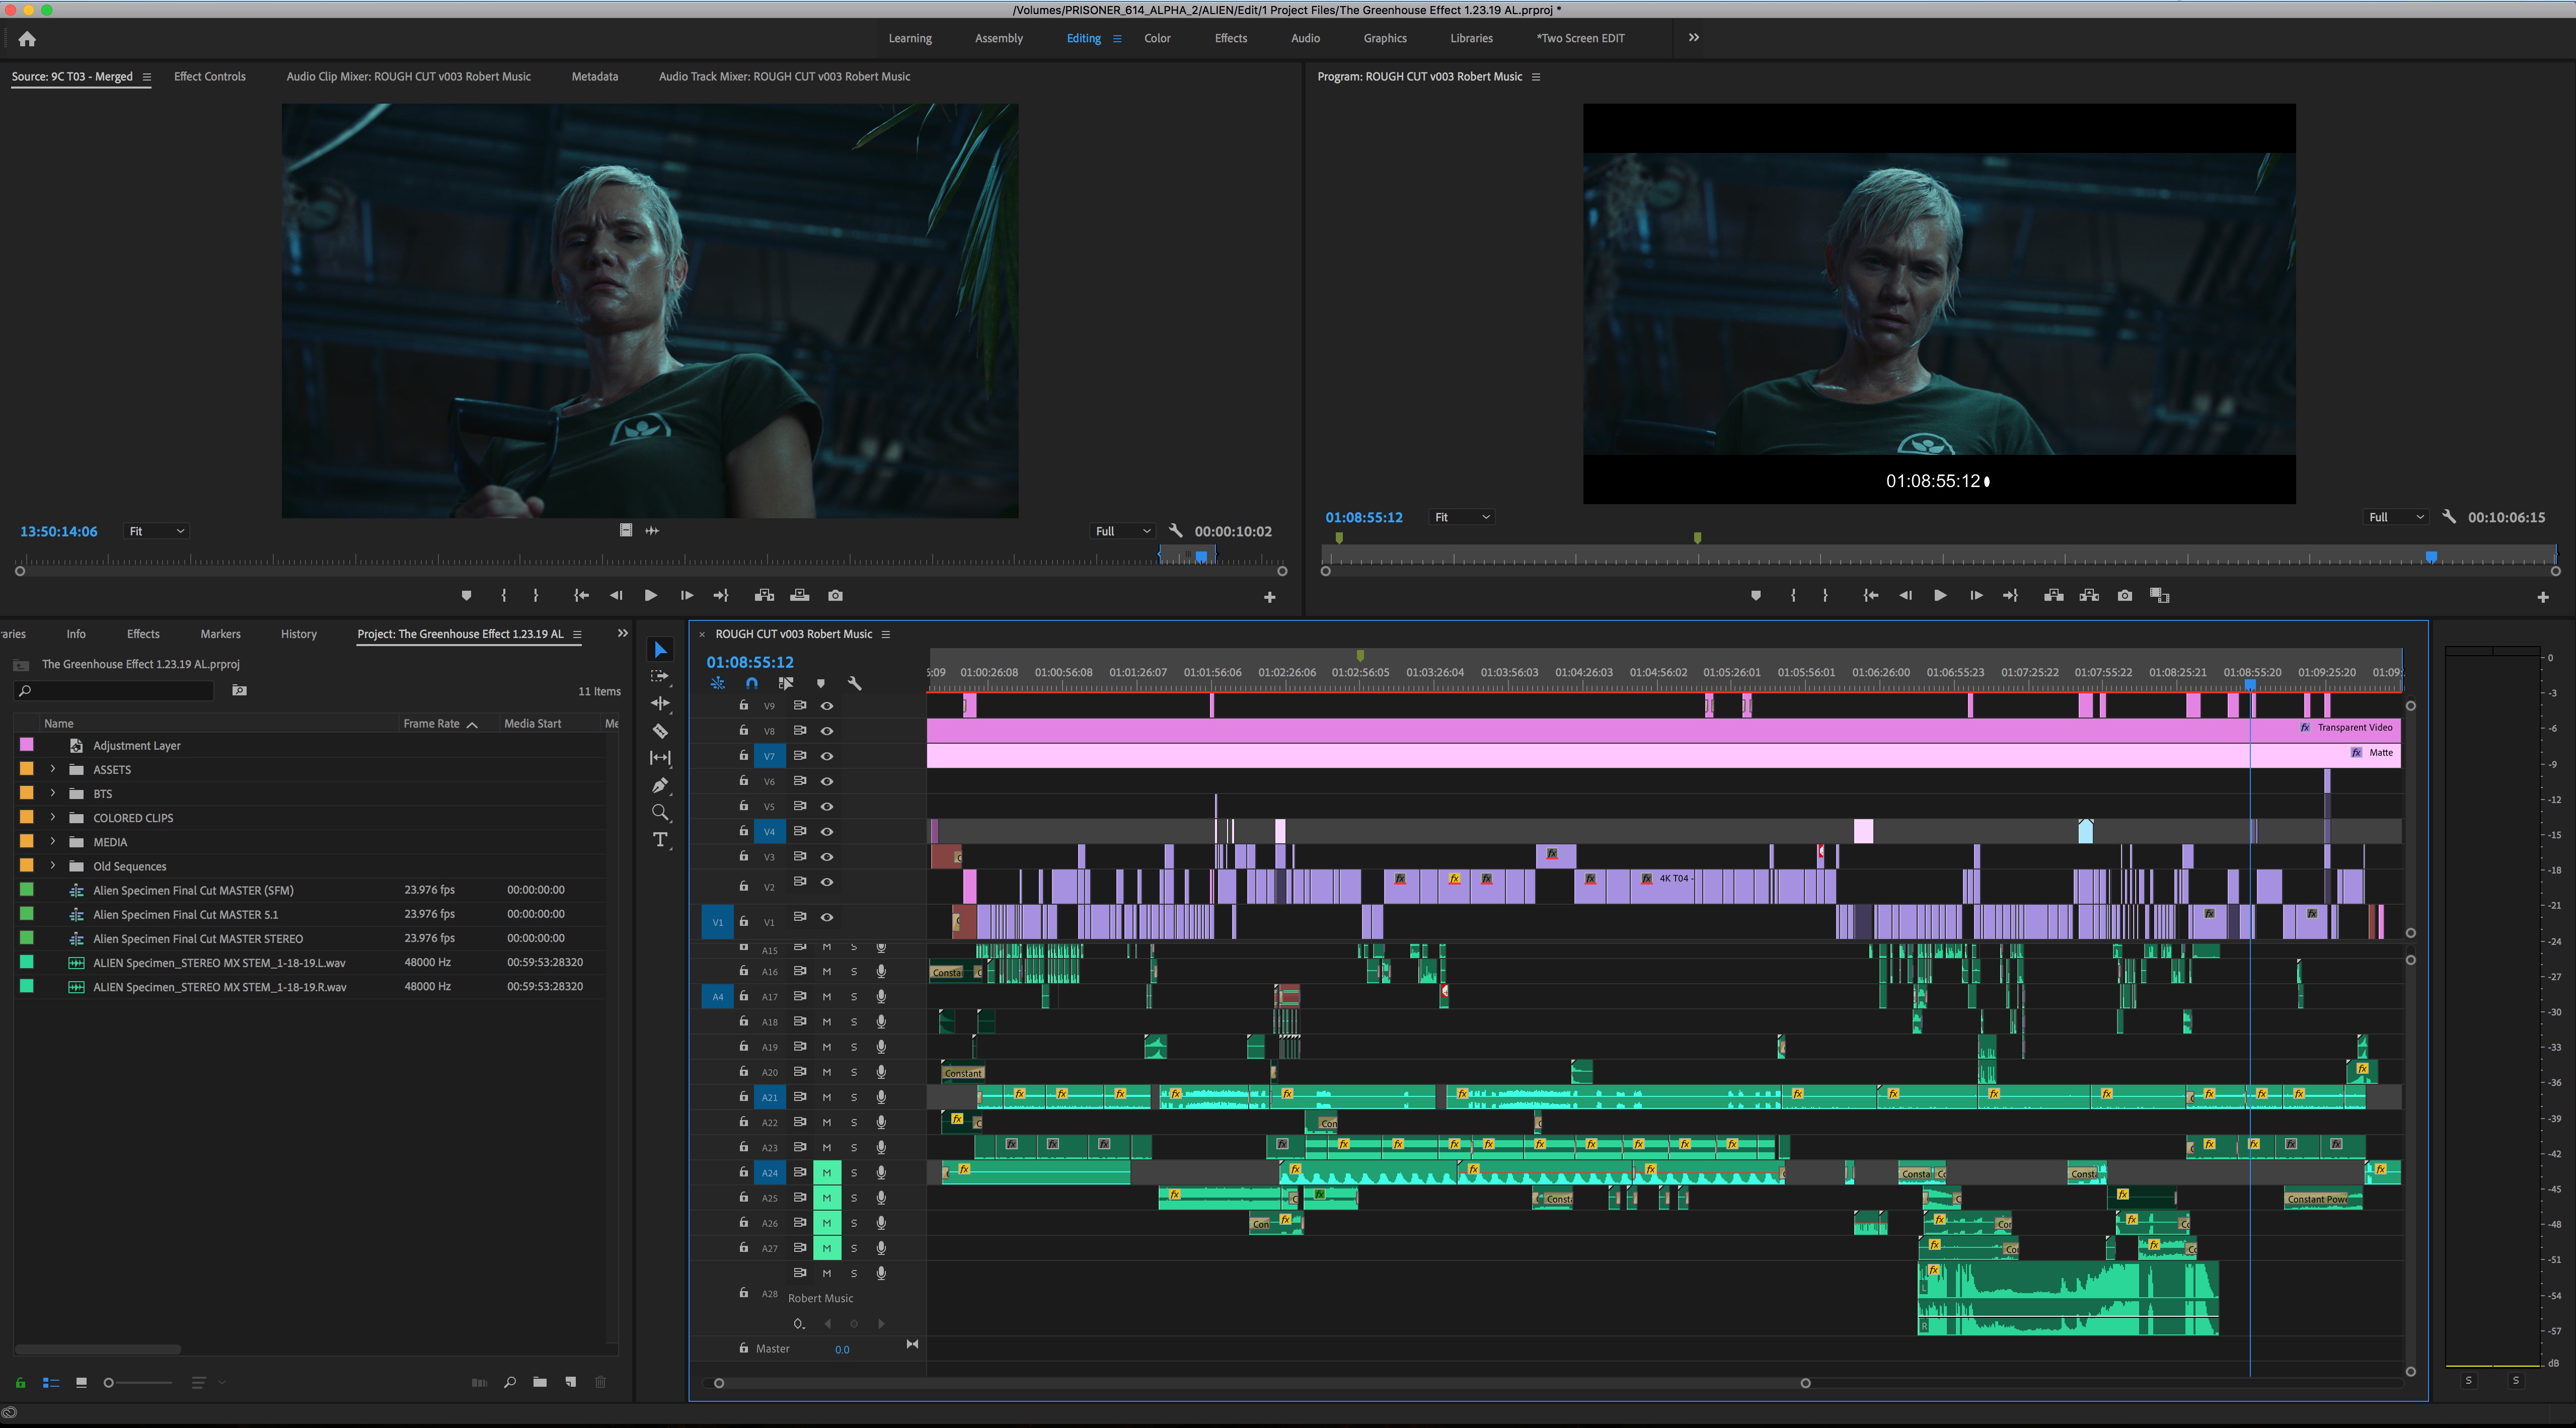Toggle timeline snapping magnet icon
This screenshot has width=2576, height=1428.
751,684
